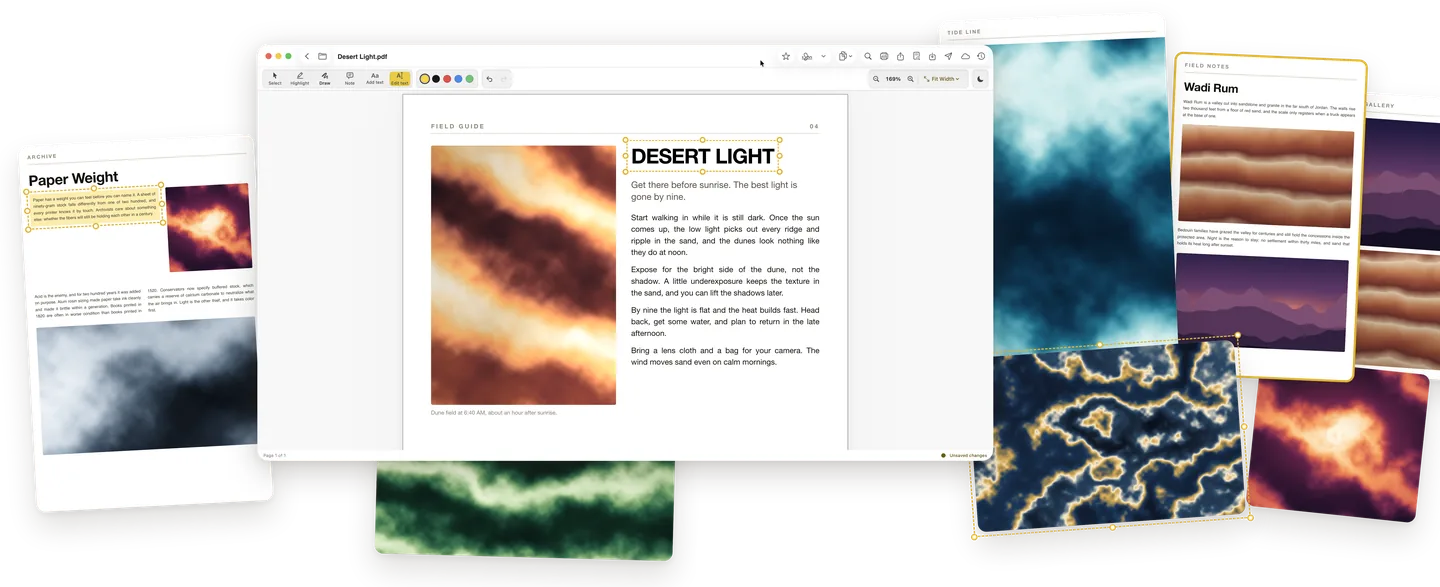Image resolution: width=1440 pixels, height=587 pixels.
Task: Click the 169% zoom value
Action: (x=893, y=79)
